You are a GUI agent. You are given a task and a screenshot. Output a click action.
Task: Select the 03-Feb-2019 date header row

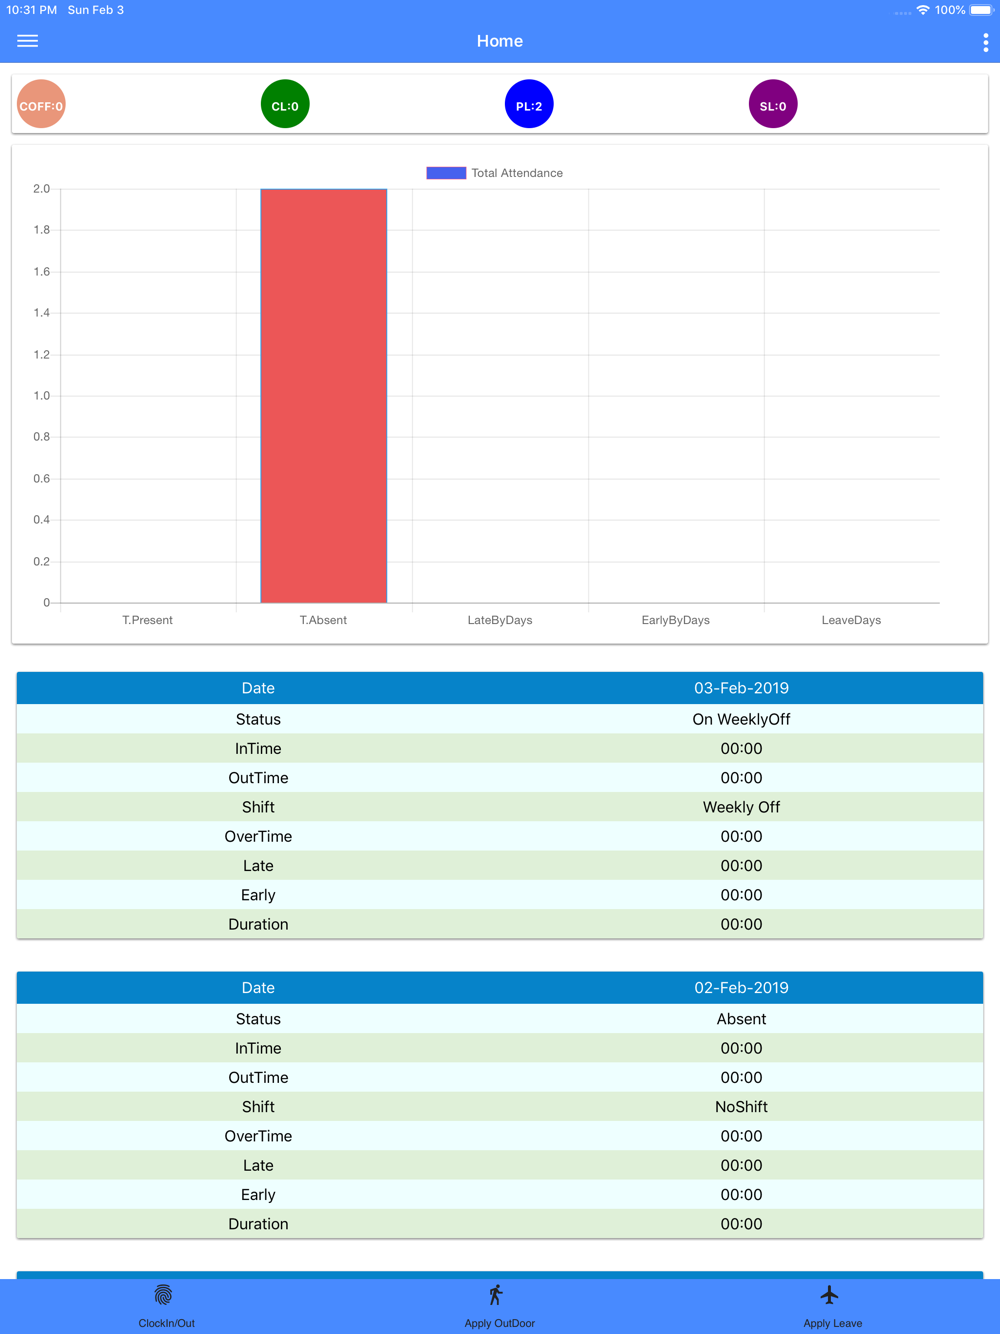pos(500,688)
